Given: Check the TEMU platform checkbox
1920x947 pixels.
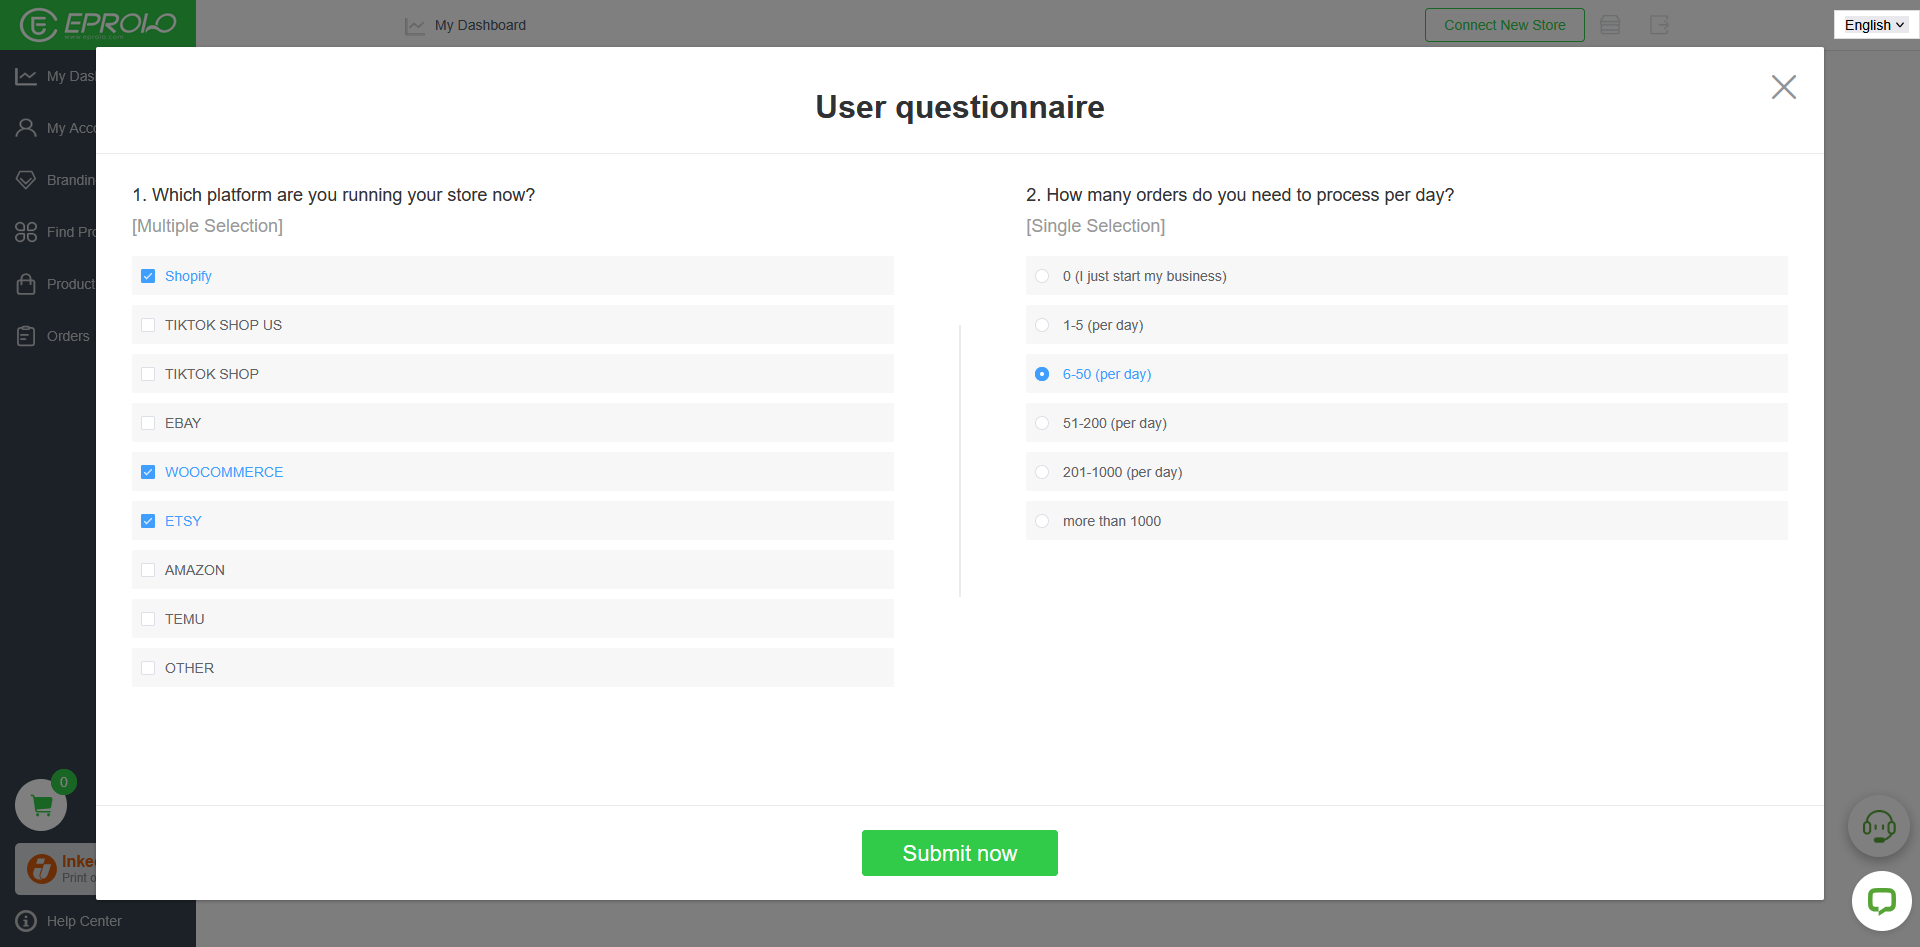Looking at the screenshot, I should pos(148,619).
